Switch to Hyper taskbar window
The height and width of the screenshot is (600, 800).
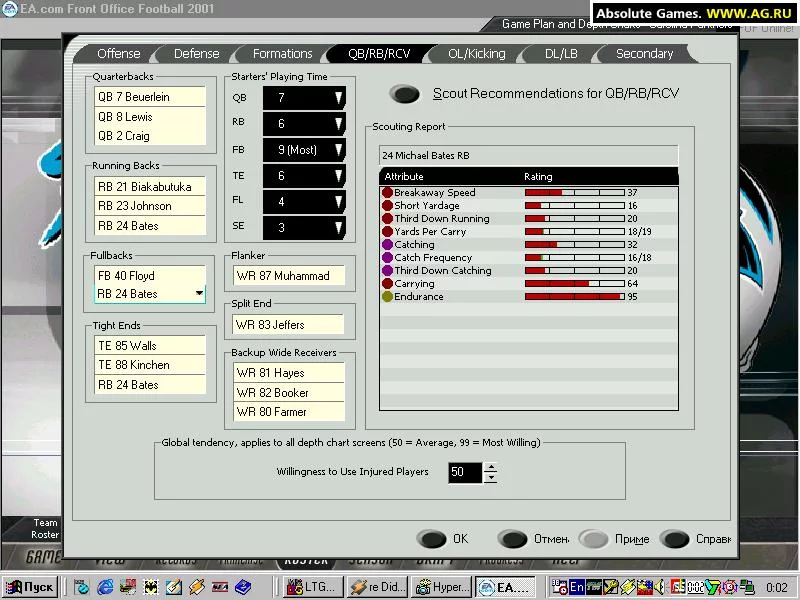442,587
